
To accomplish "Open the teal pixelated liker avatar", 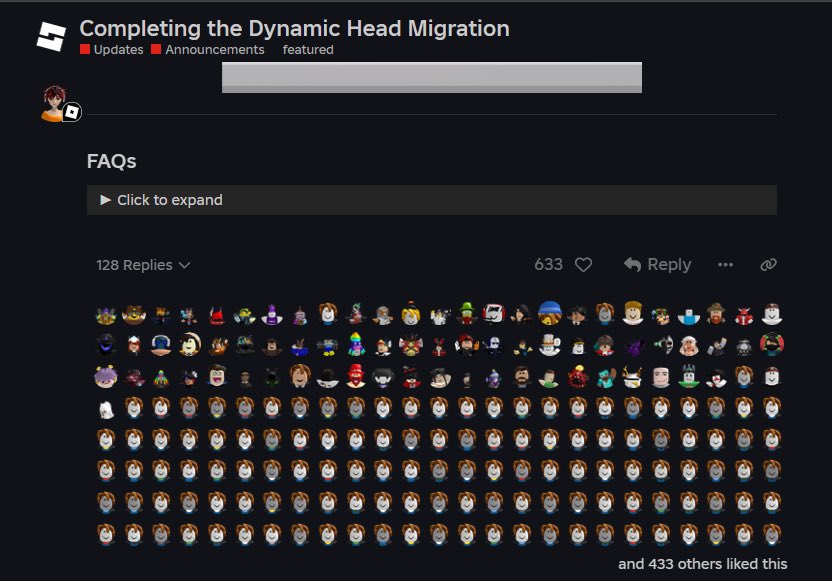I will pyautogui.click(x=605, y=378).
